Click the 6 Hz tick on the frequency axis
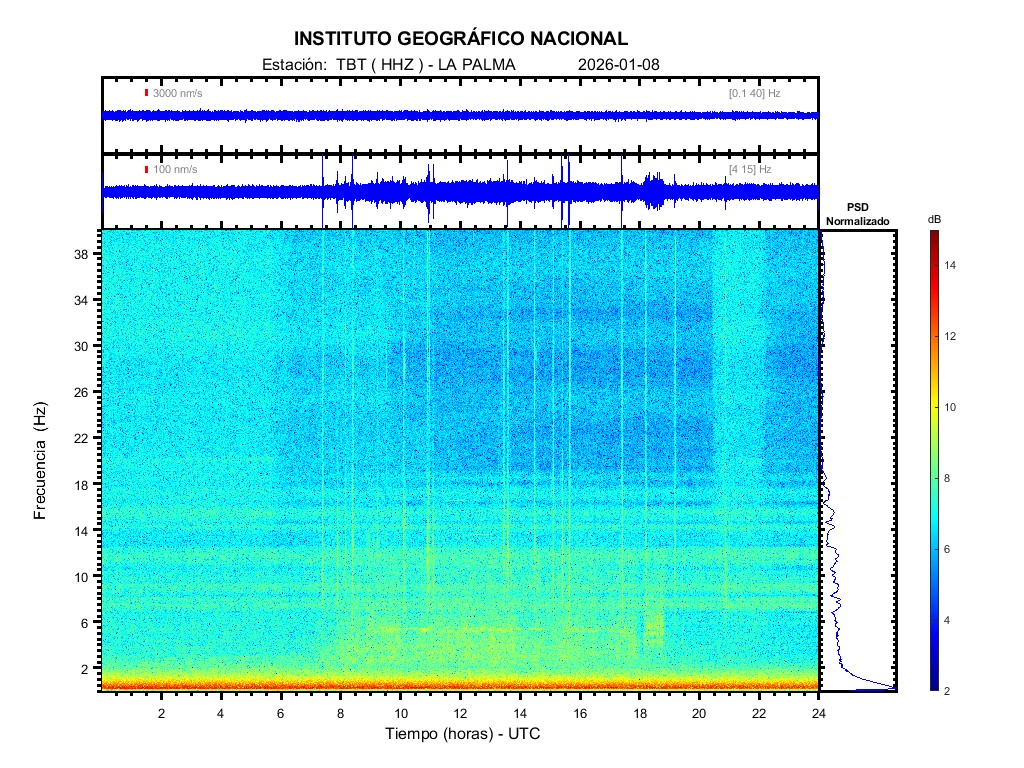This screenshot has width=1024, height=768. (84, 622)
